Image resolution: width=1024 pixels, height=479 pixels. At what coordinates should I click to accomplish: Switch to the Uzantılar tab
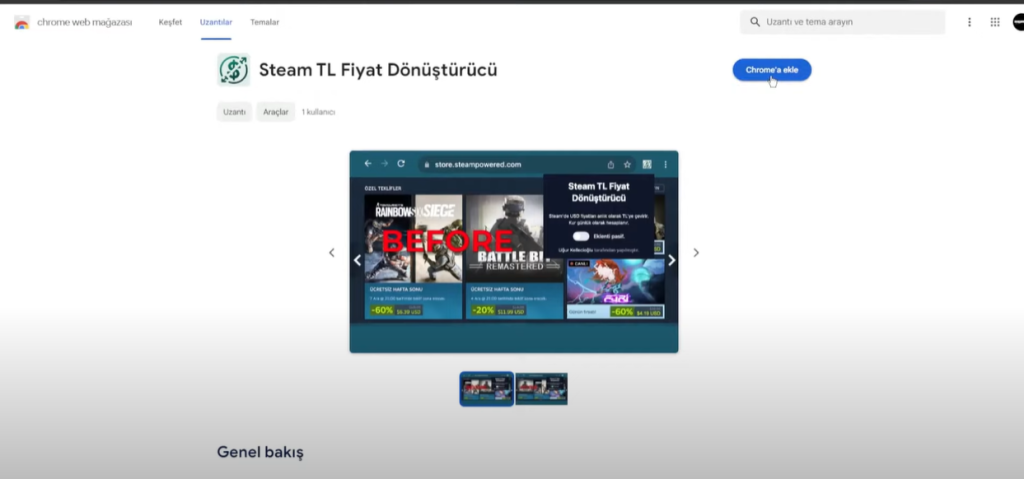(x=216, y=22)
